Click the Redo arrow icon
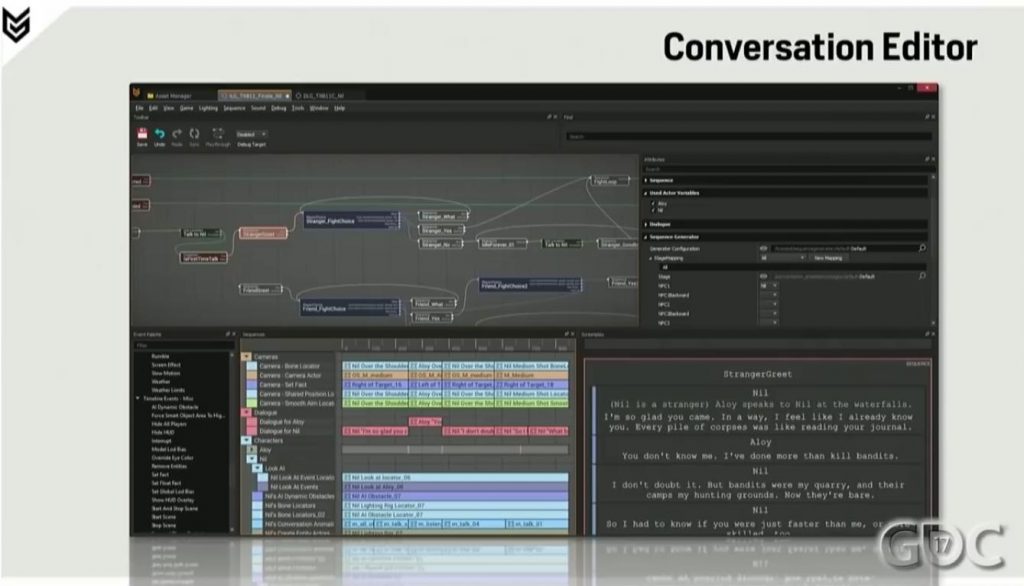 pos(177,133)
